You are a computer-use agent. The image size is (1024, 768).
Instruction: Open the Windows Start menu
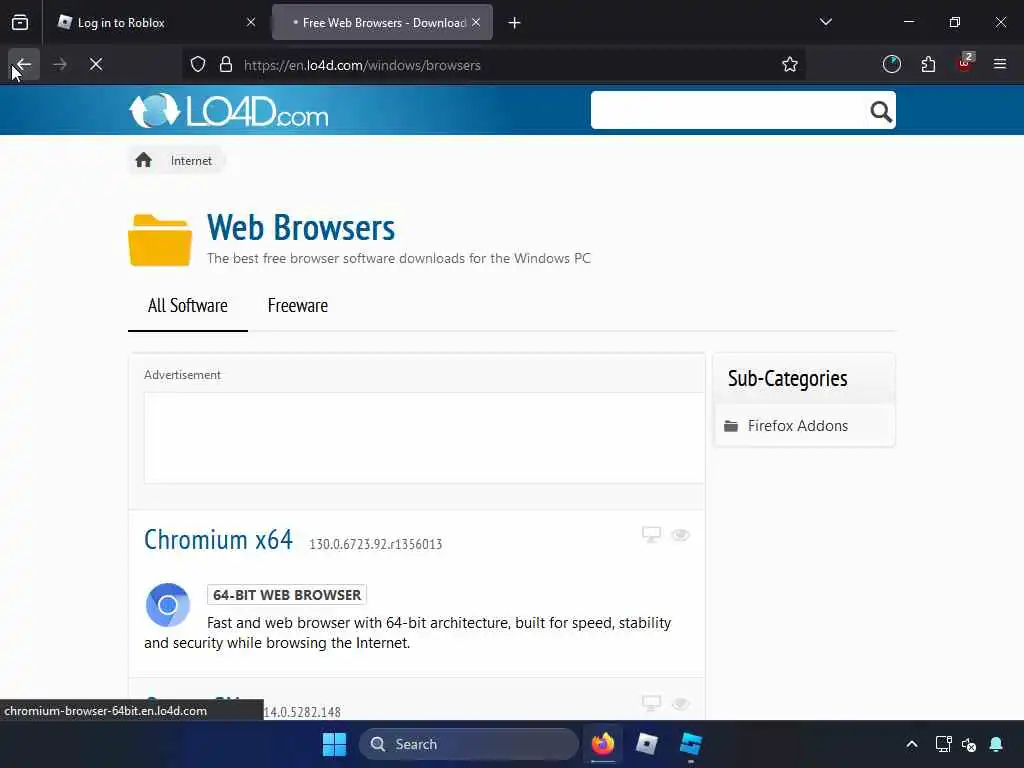click(x=334, y=744)
